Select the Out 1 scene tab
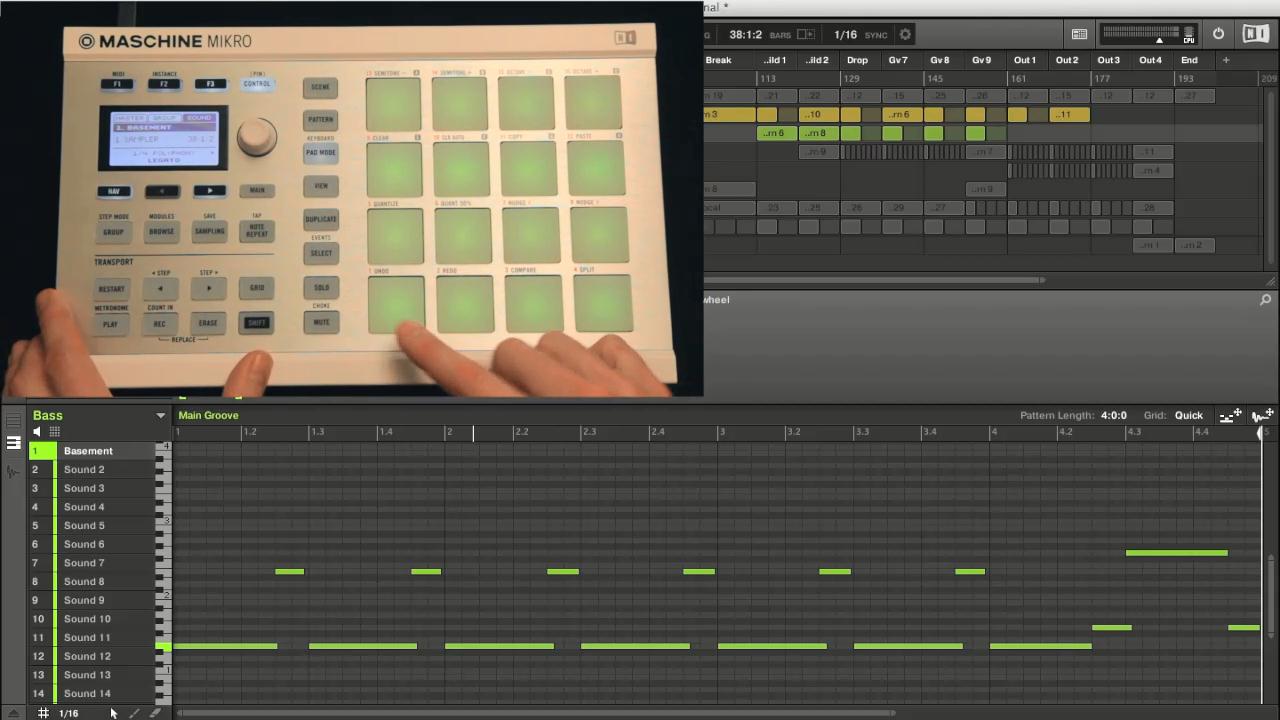The width and height of the screenshot is (1280, 720). [1025, 60]
